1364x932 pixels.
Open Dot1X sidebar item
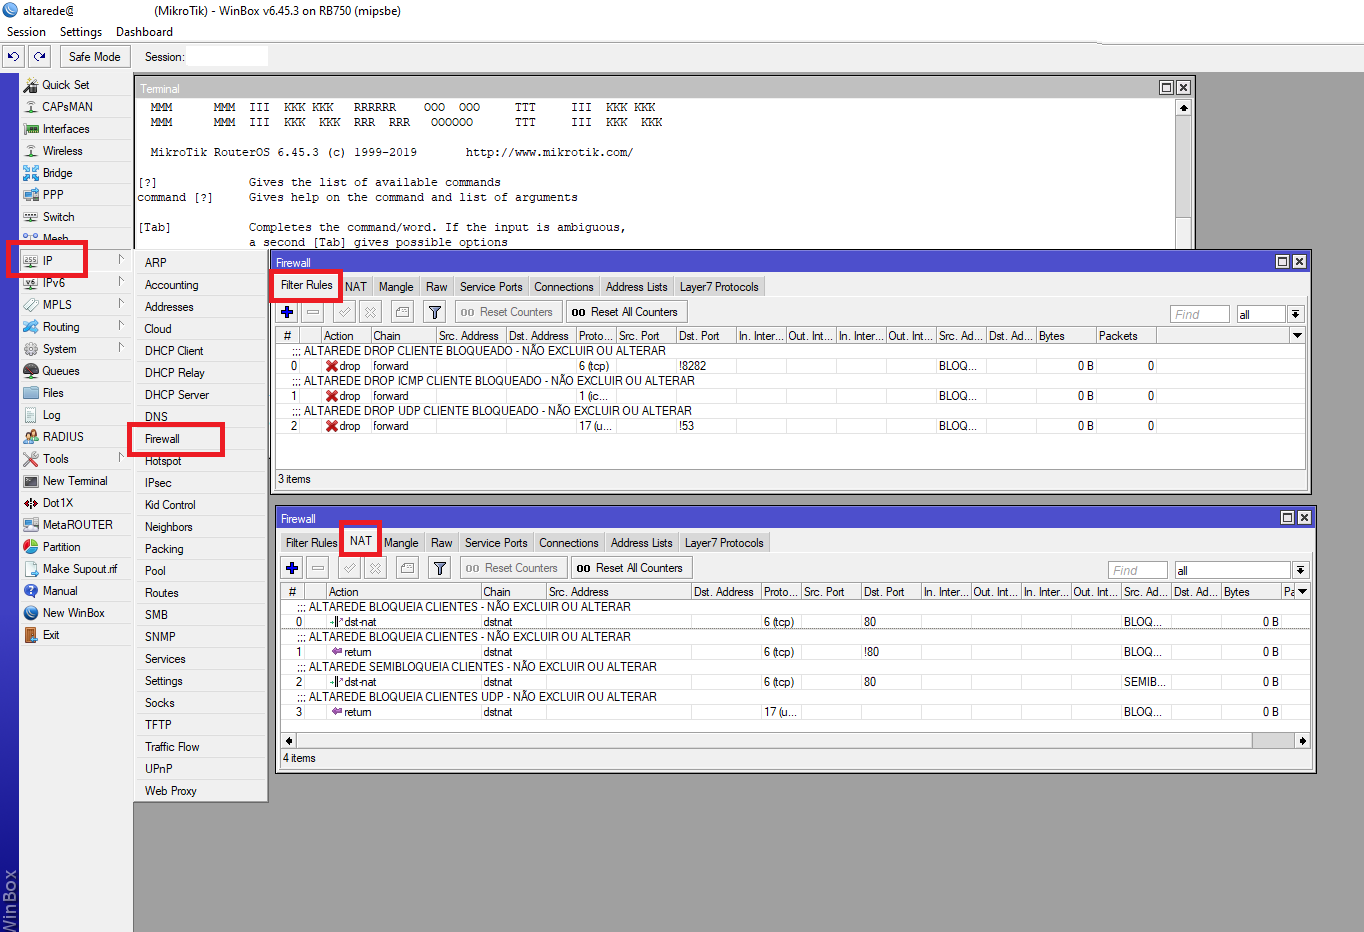pos(58,503)
